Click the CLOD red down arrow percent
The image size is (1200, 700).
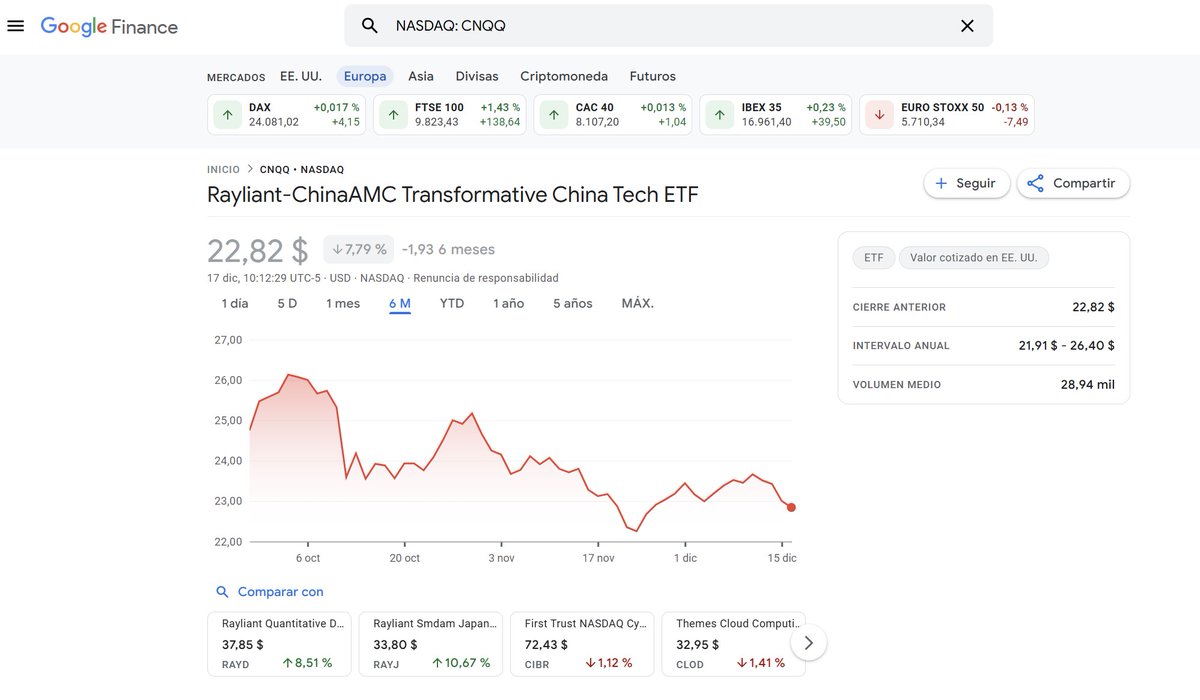coord(761,663)
